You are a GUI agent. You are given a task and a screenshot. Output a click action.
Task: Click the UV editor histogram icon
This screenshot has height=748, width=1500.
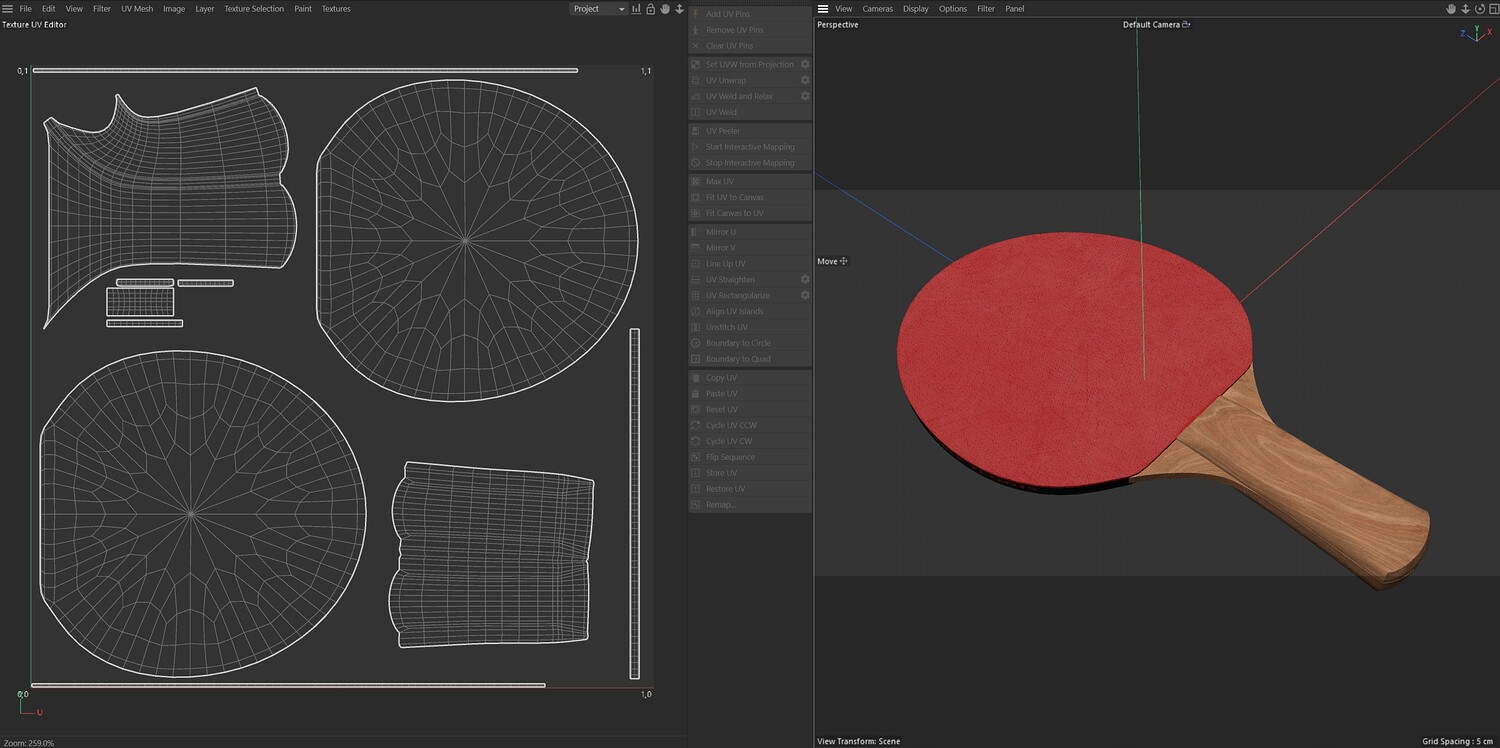pyautogui.click(x=636, y=9)
